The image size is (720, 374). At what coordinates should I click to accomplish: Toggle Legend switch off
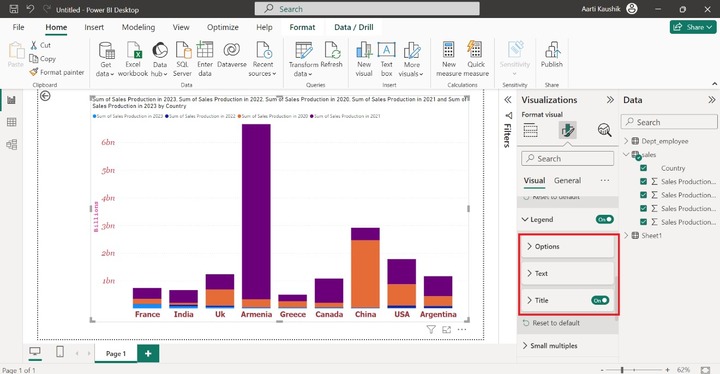605,220
